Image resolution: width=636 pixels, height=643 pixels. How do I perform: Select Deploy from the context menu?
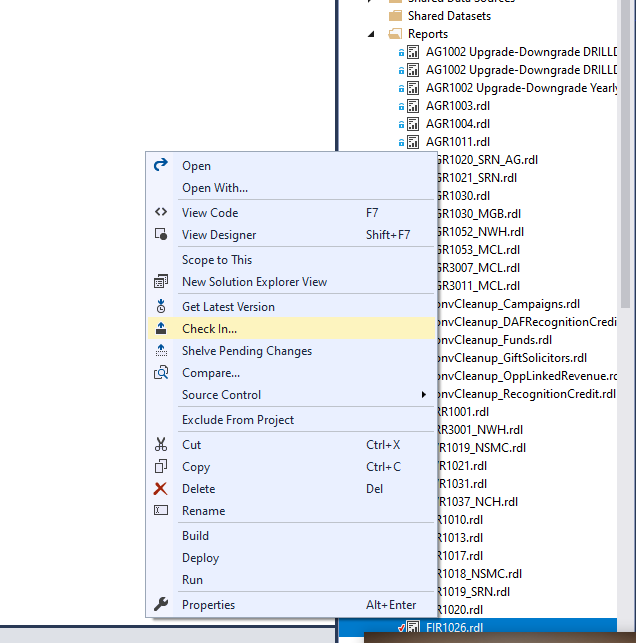pos(200,558)
